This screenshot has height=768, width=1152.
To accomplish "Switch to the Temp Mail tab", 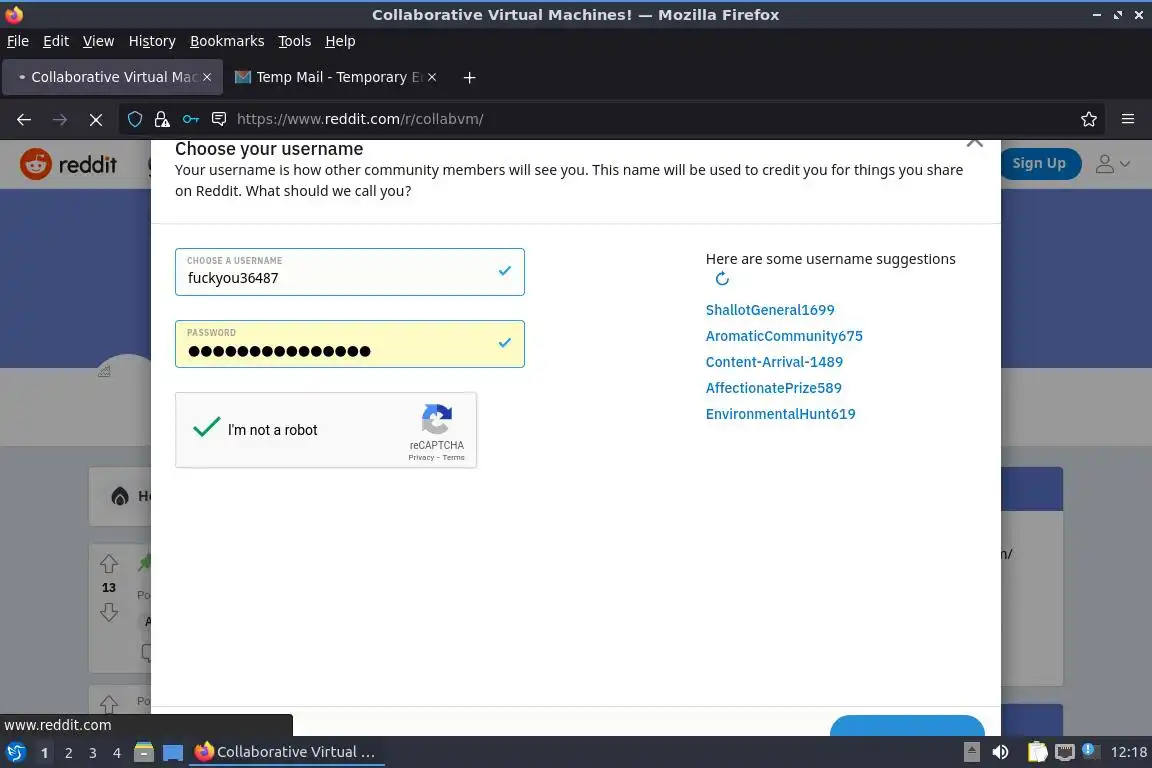I will pyautogui.click(x=337, y=77).
